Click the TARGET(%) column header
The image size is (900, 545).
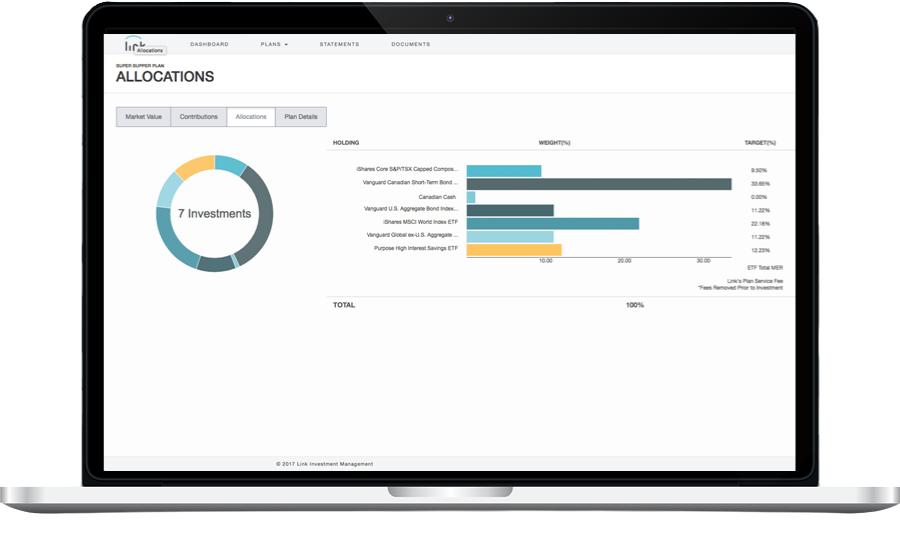pyautogui.click(x=760, y=142)
